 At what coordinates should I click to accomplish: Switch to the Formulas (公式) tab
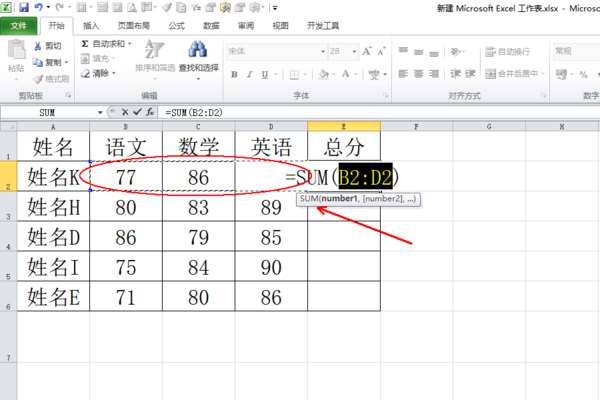(176, 26)
